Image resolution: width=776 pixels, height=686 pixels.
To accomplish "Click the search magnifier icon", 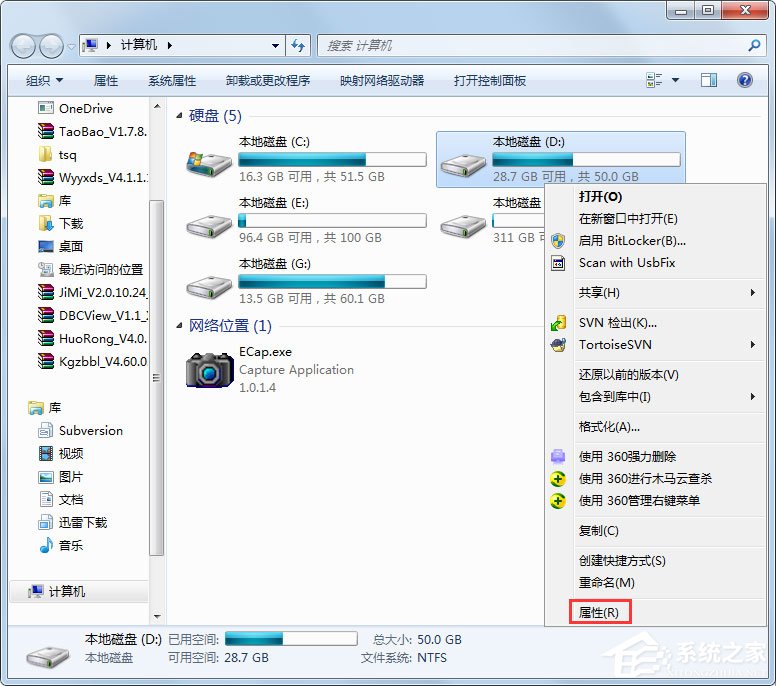I will tap(754, 46).
